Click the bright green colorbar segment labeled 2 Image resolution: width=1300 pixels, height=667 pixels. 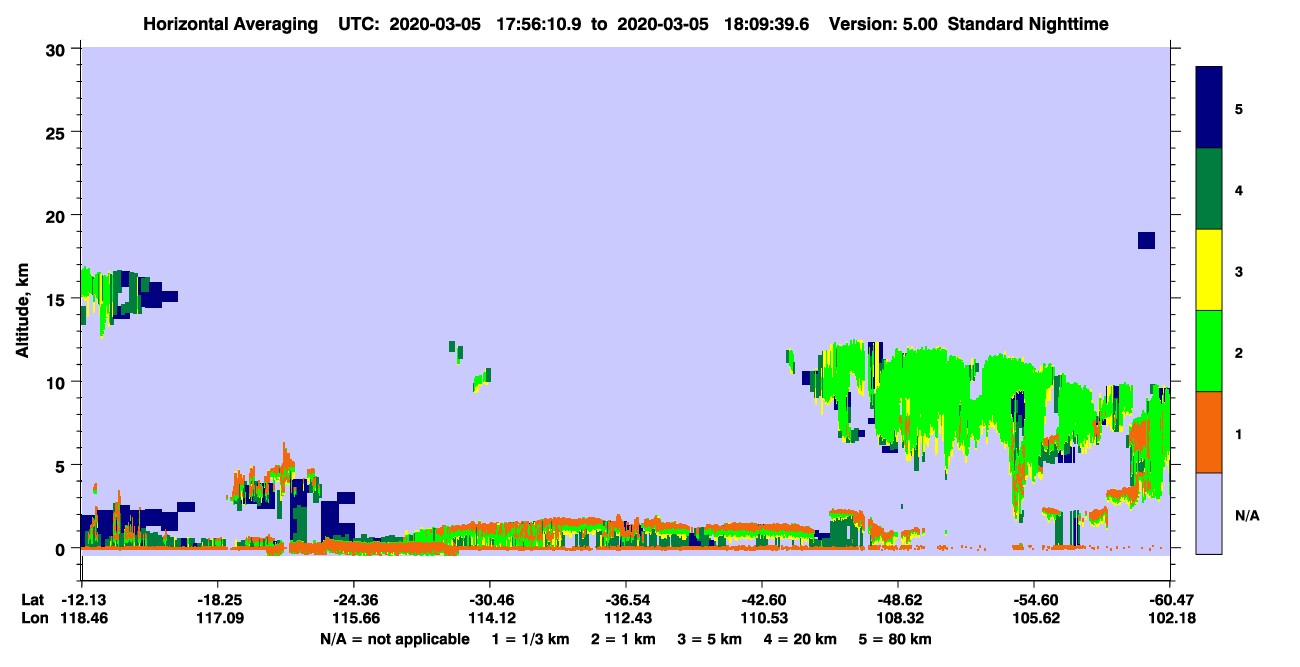pos(1209,351)
